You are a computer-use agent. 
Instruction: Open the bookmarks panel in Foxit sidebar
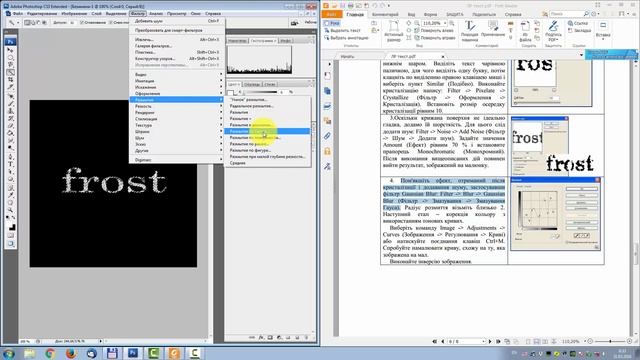pyautogui.click(x=327, y=76)
